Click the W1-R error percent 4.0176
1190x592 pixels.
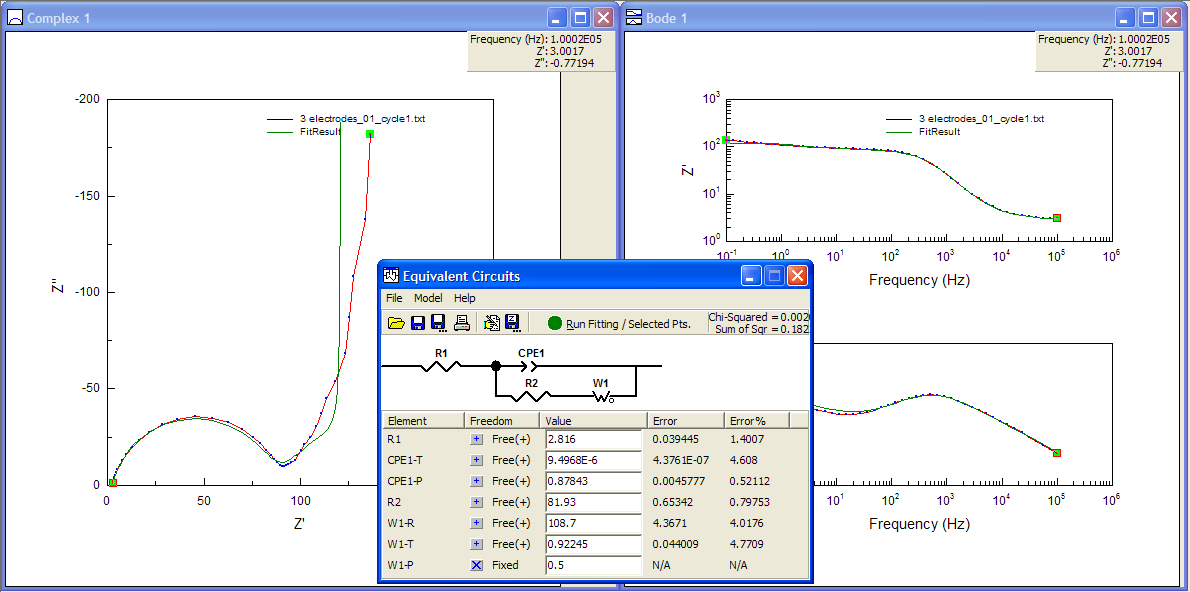[747, 523]
